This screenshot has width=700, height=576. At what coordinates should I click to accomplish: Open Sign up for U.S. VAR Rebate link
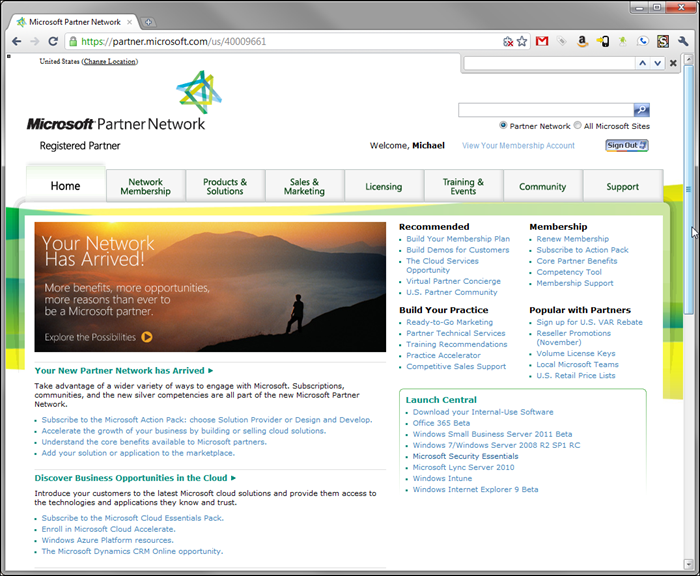click(590, 322)
